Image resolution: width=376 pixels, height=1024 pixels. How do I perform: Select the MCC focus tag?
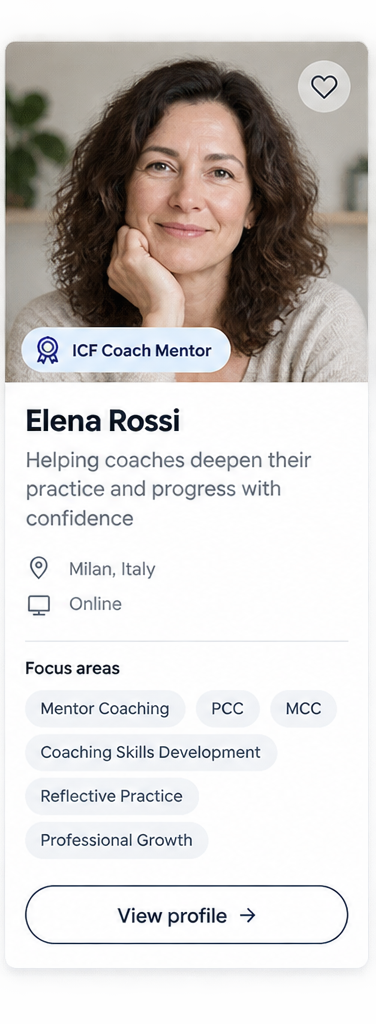point(304,709)
